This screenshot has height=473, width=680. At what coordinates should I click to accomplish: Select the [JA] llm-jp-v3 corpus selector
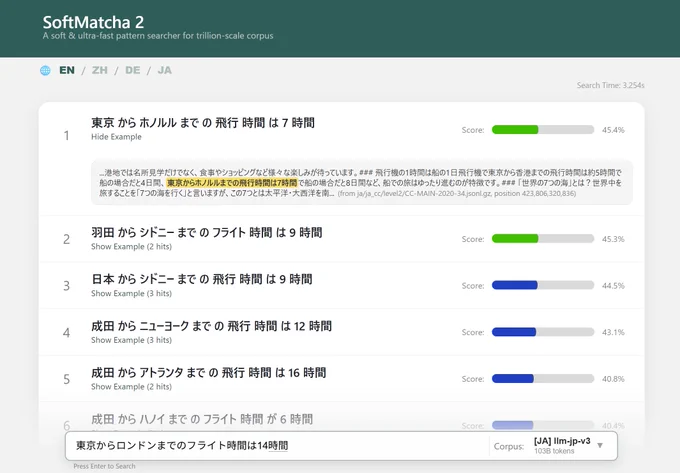click(562, 445)
